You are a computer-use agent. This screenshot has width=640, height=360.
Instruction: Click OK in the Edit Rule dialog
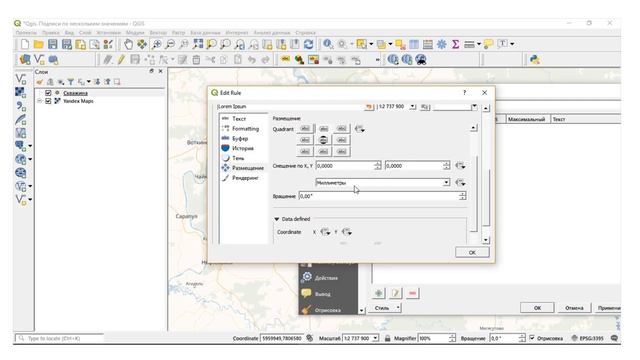click(472, 252)
